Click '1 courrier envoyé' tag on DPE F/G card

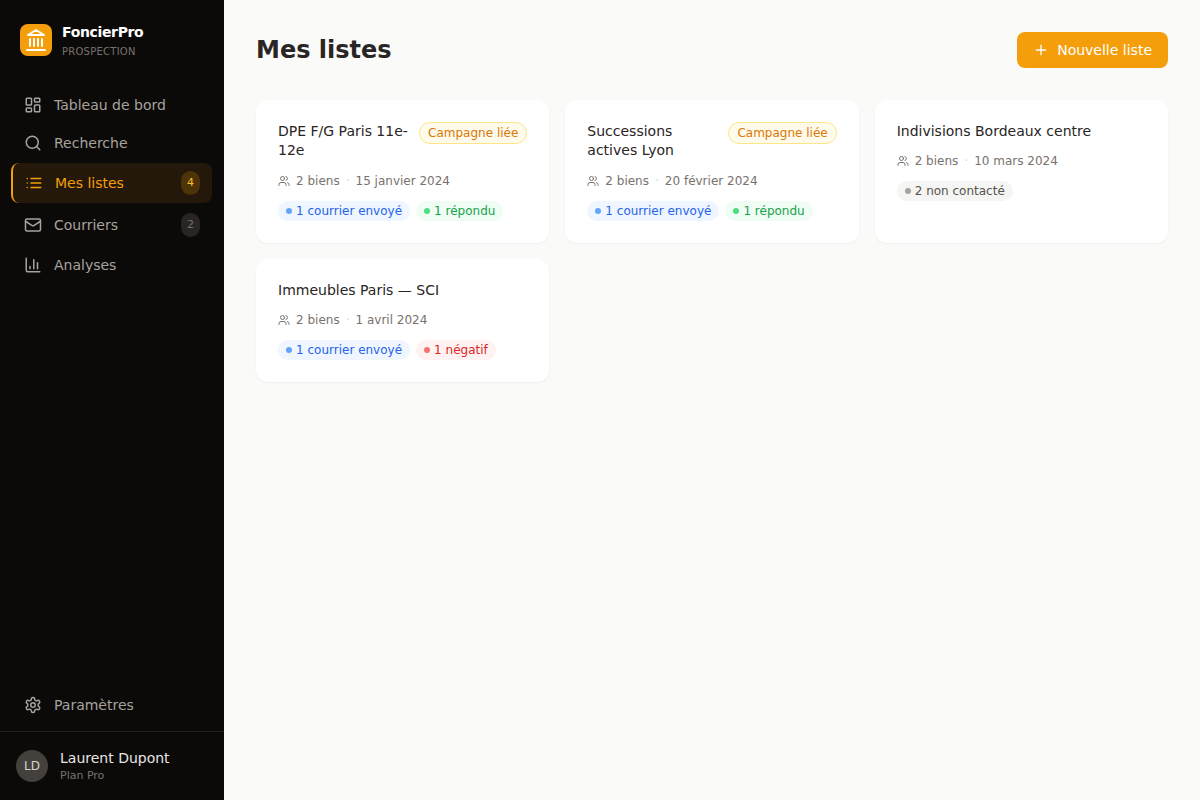pos(344,211)
